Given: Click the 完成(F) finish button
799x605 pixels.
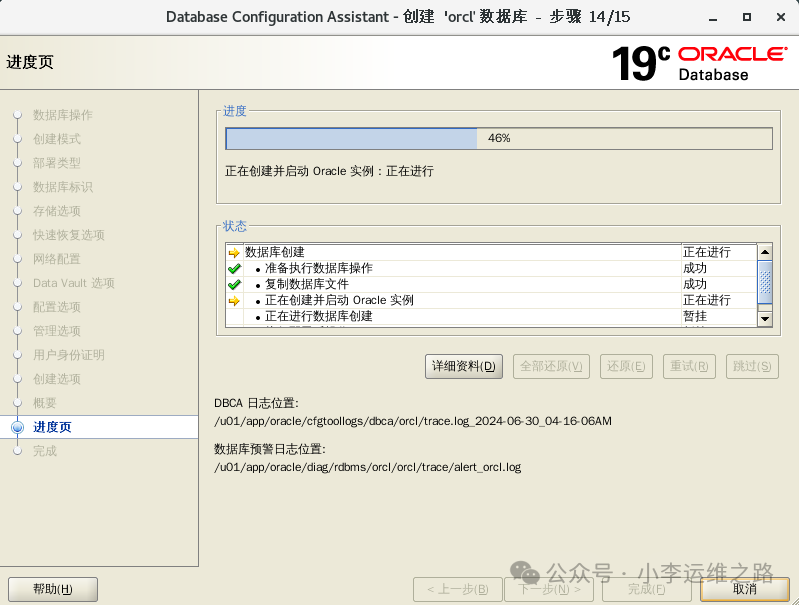Looking at the screenshot, I should pyautogui.click(x=647, y=589).
